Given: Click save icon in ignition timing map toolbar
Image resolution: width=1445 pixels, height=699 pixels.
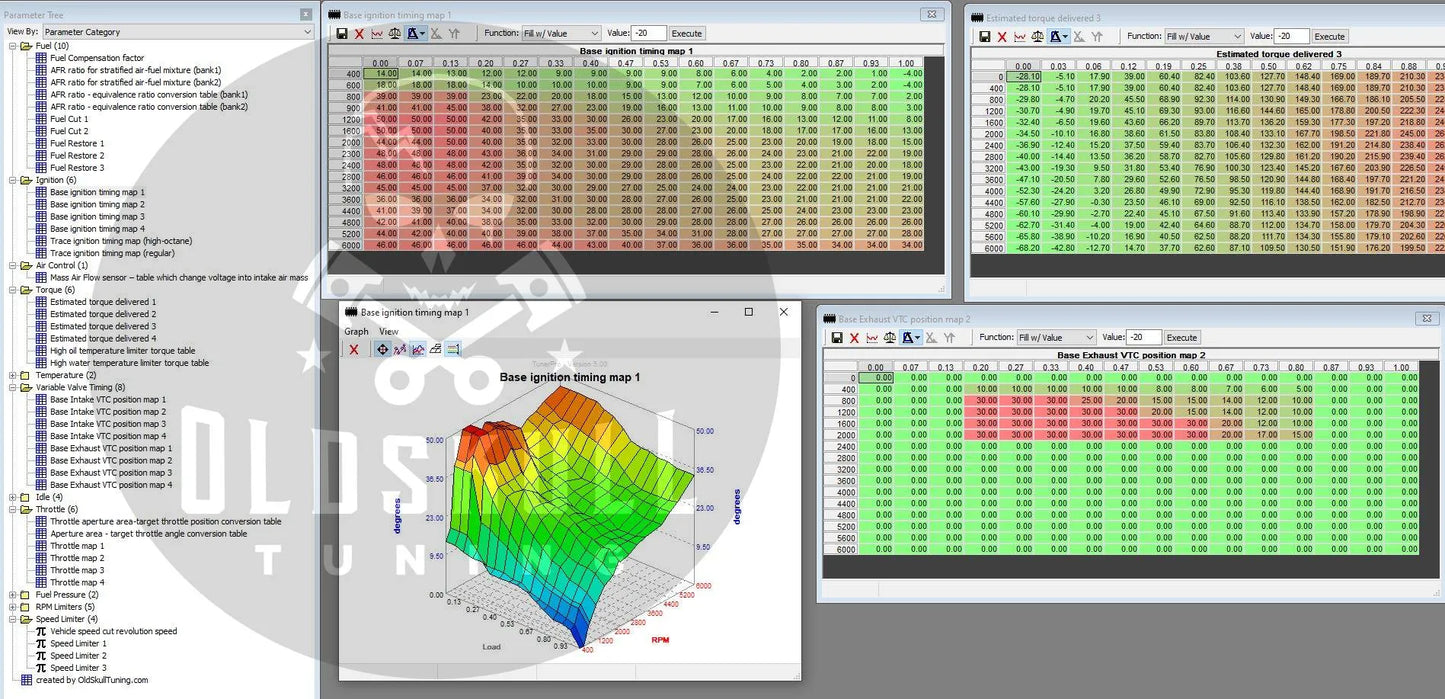Looking at the screenshot, I should click(x=342, y=34).
